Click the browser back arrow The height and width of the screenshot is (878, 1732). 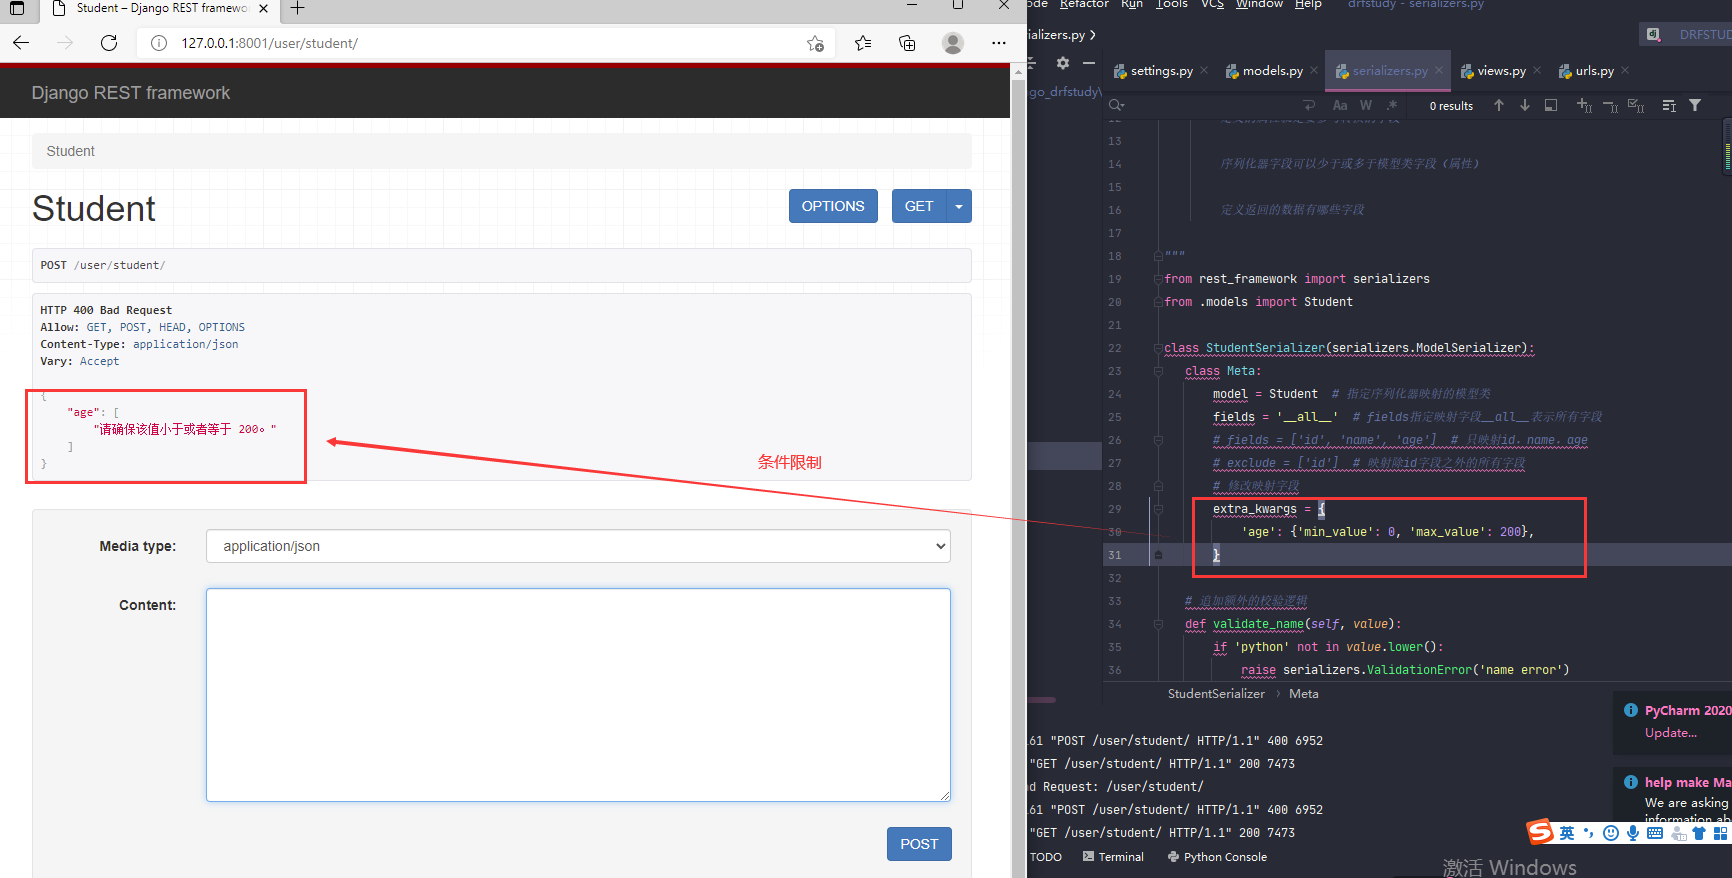(x=21, y=43)
